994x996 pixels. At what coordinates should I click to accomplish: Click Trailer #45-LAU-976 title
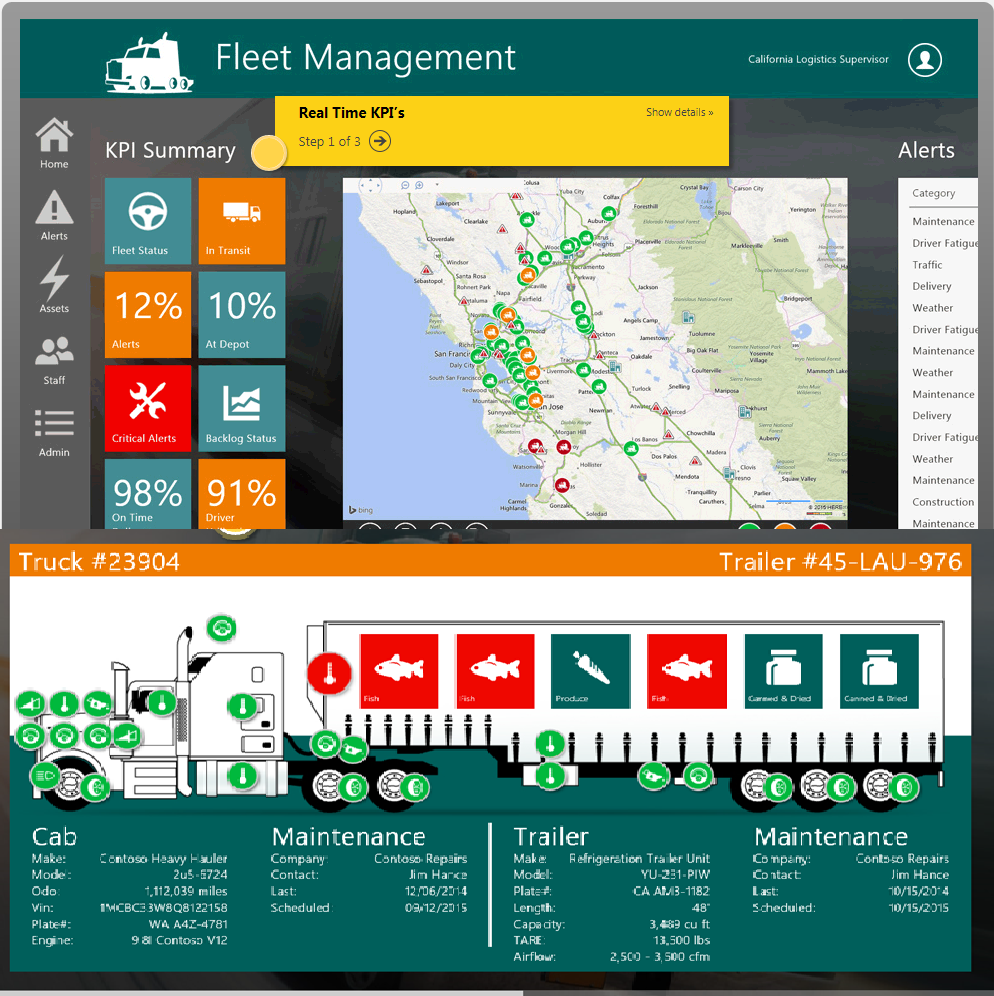click(x=840, y=562)
